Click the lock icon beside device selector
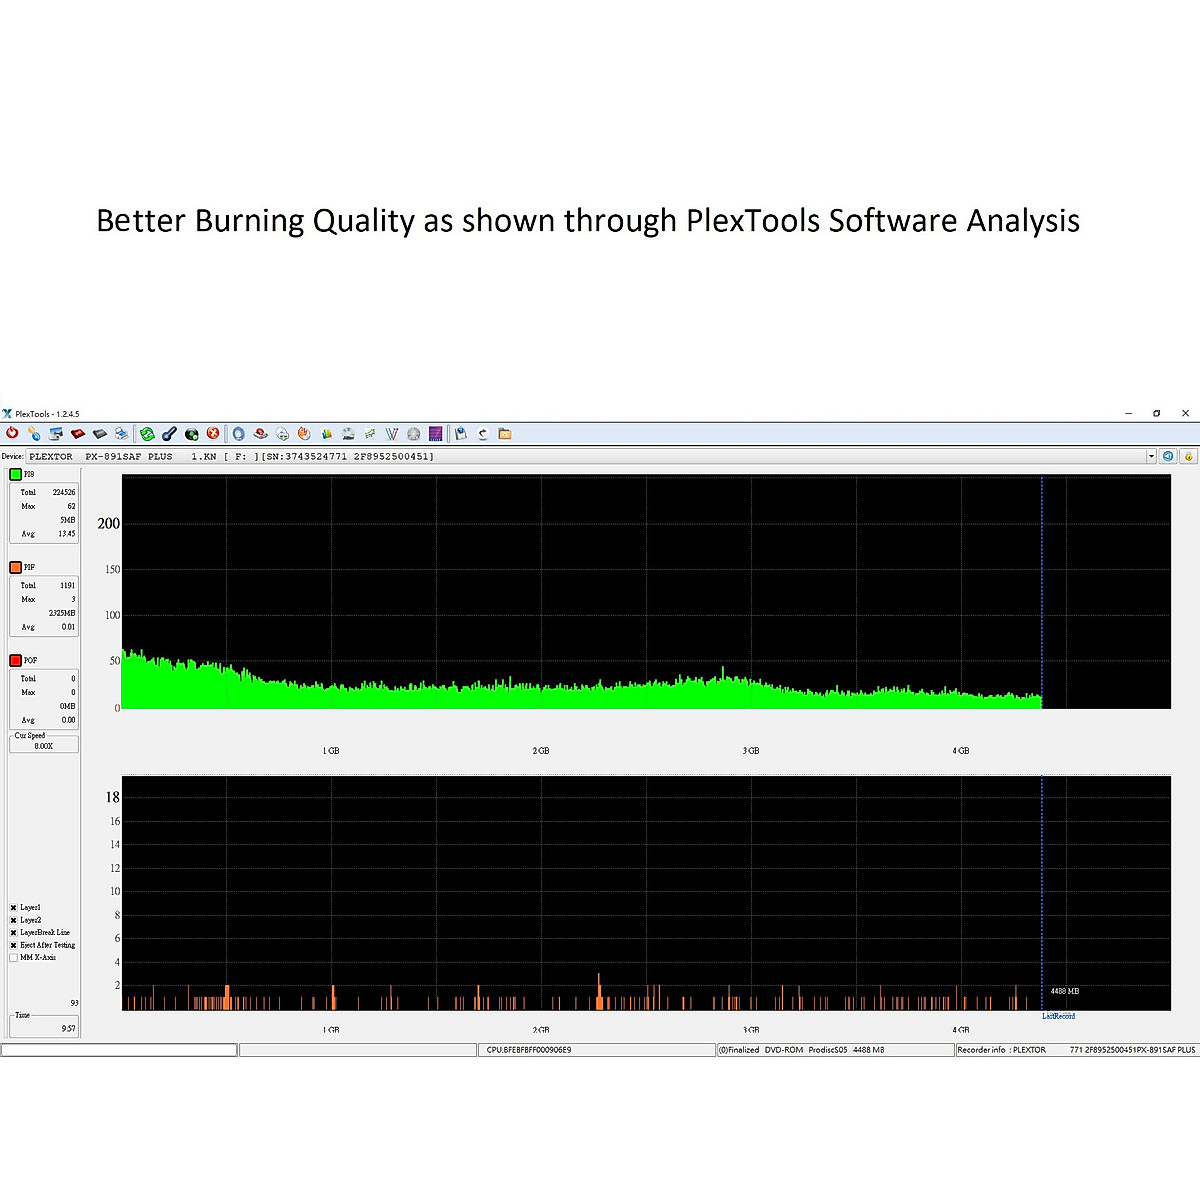1200x1200 pixels. tap(1188, 456)
